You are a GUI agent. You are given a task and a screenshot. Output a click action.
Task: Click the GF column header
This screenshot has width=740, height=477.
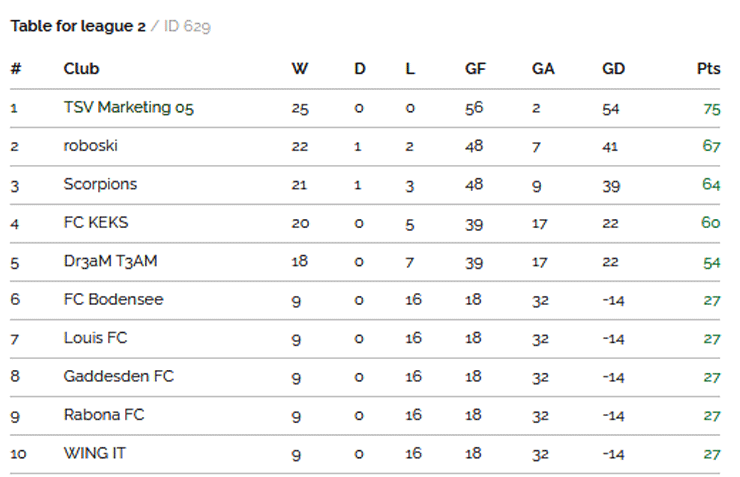pyautogui.click(x=475, y=69)
